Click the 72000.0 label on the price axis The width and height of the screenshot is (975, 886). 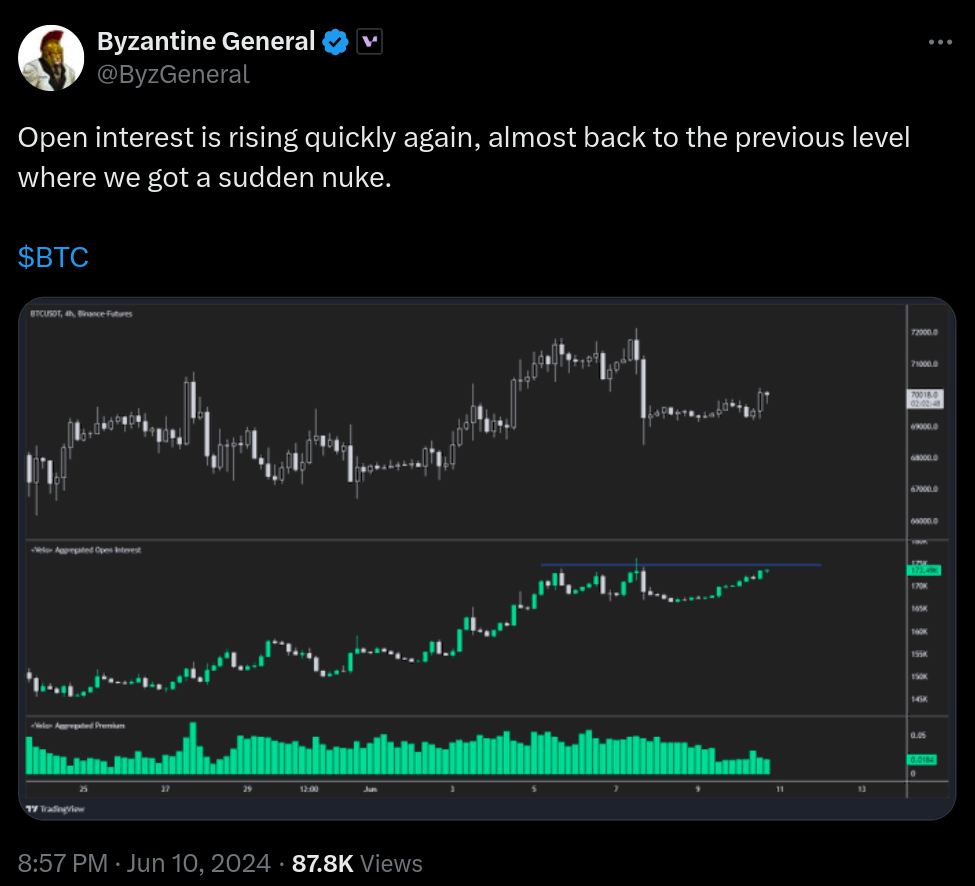click(924, 333)
